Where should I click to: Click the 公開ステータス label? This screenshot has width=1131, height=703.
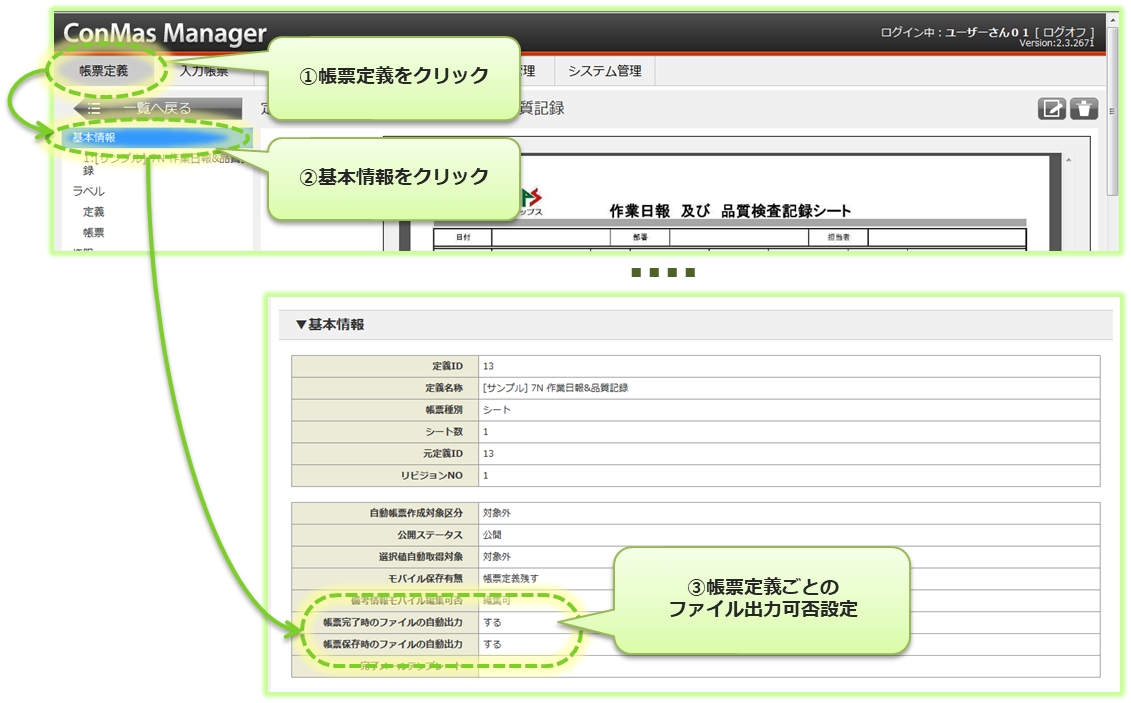[430, 535]
